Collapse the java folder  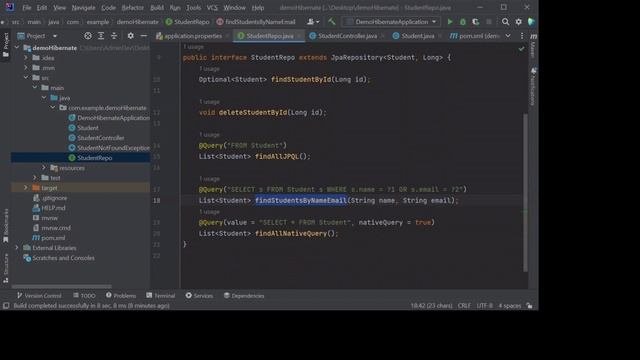(44, 98)
